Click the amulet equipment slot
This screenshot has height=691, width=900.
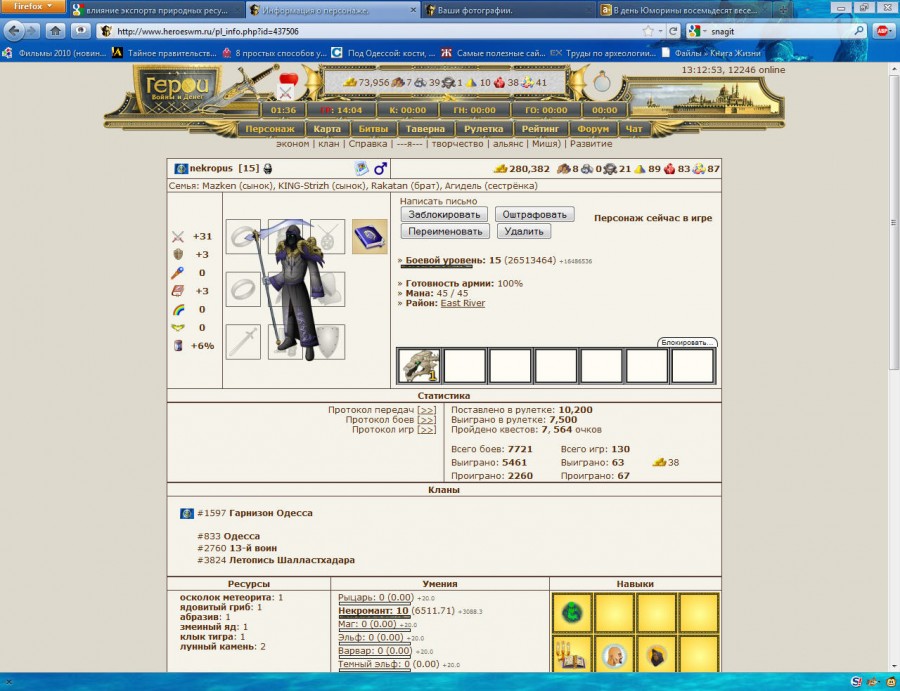click(x=328, y=236)
